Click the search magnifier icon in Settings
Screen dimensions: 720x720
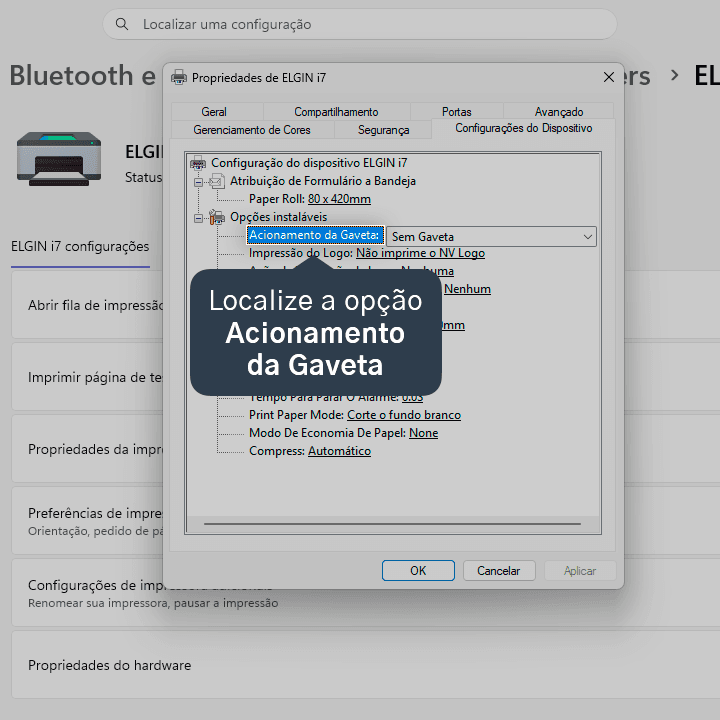(122, 24)
